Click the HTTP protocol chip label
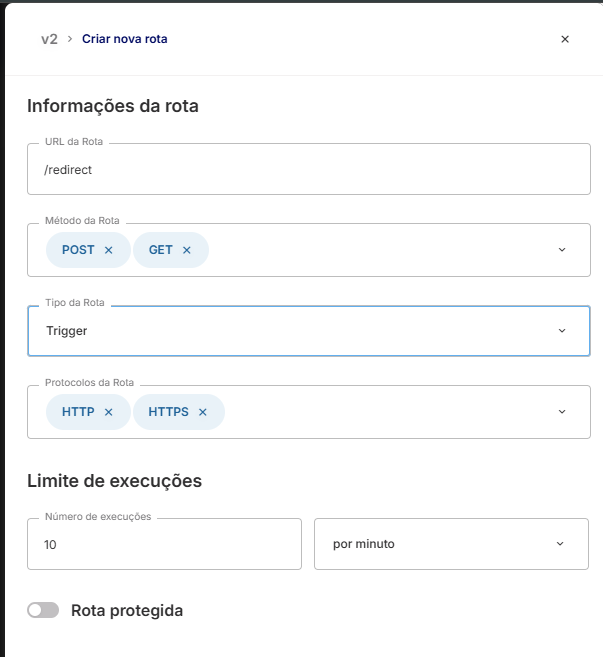The image size is (603, 657). point(78,412)
